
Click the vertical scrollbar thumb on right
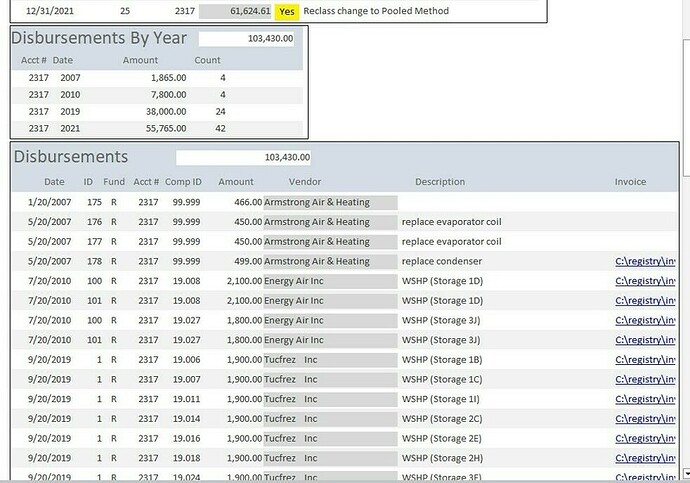click(686, 108)
